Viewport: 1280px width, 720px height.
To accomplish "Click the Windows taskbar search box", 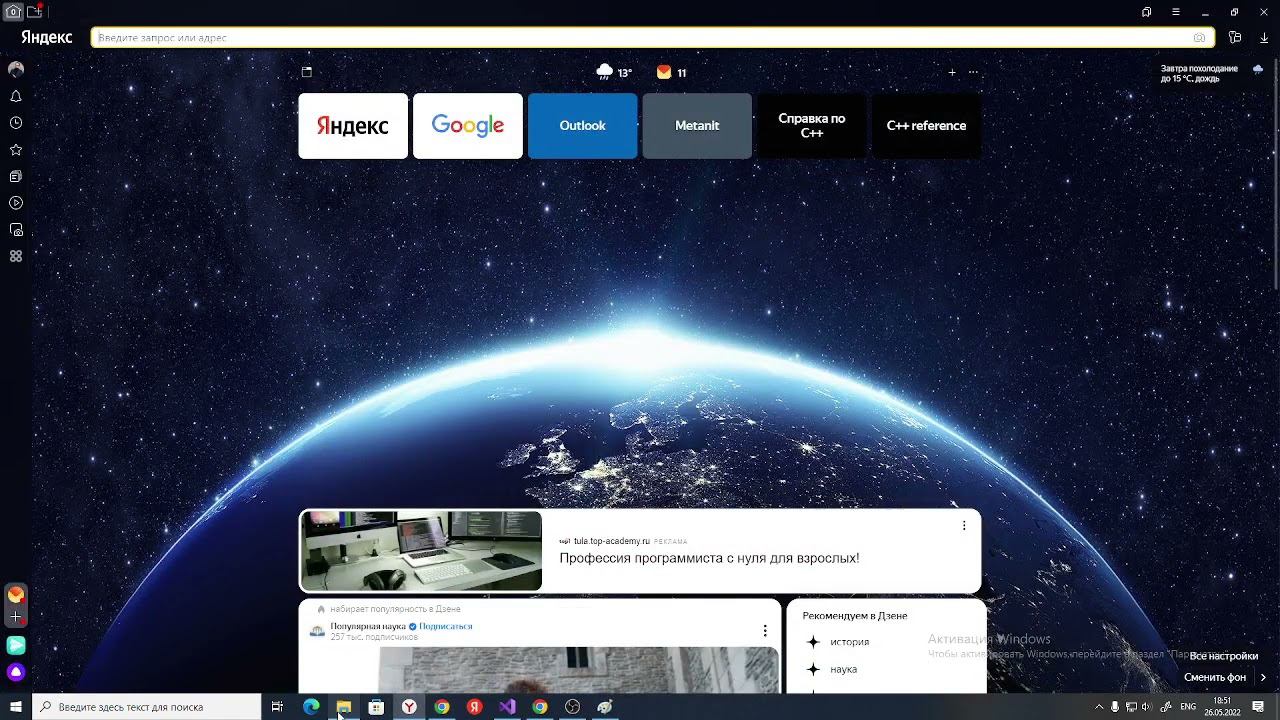I will pyautogui.click(x=147, y=707).
